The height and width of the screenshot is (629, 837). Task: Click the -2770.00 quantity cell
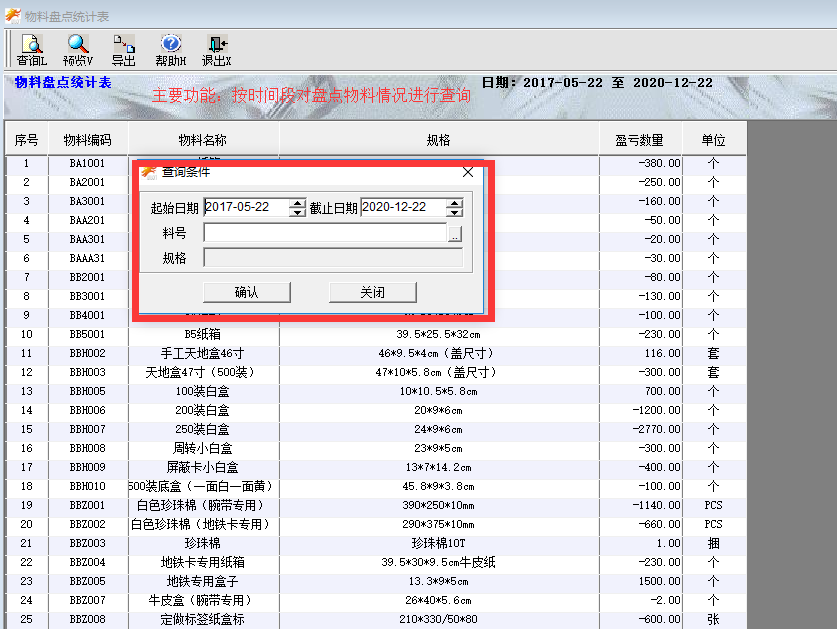(641, 429)
